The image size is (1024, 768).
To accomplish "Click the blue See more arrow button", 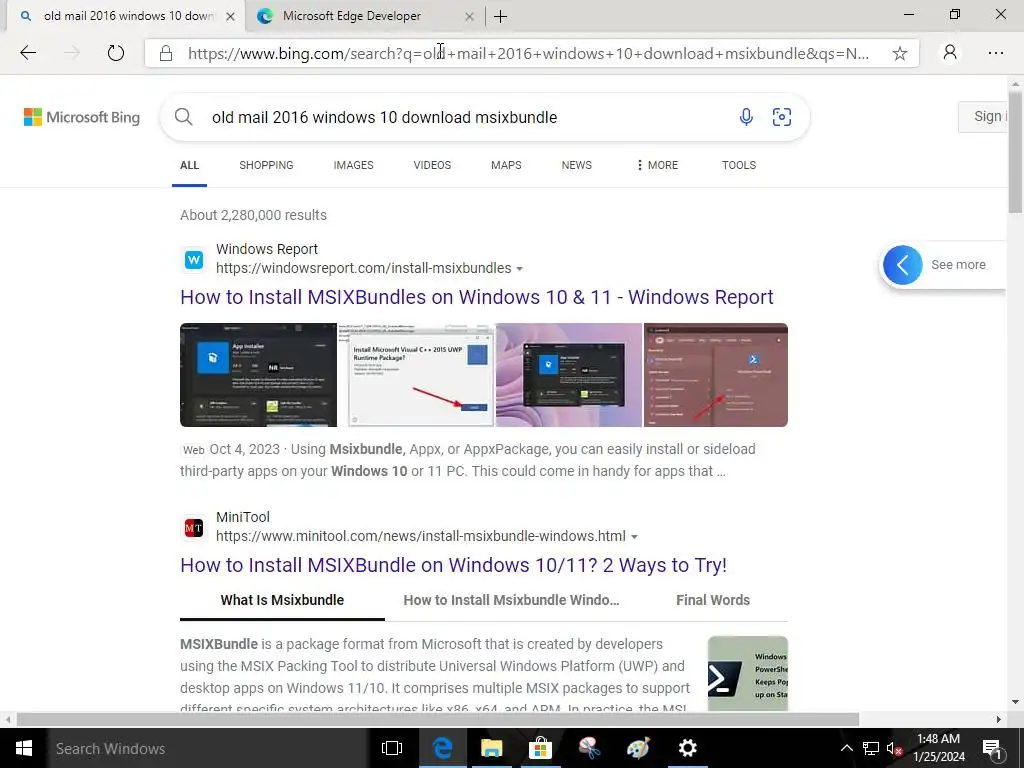I will tap(903, 264).
